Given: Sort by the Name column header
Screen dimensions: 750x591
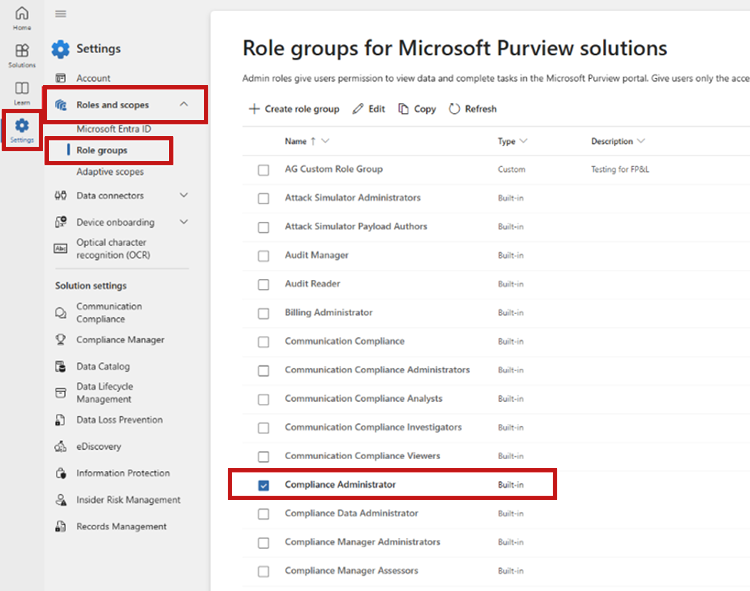Looking at the screenshot, I should 296,141.
